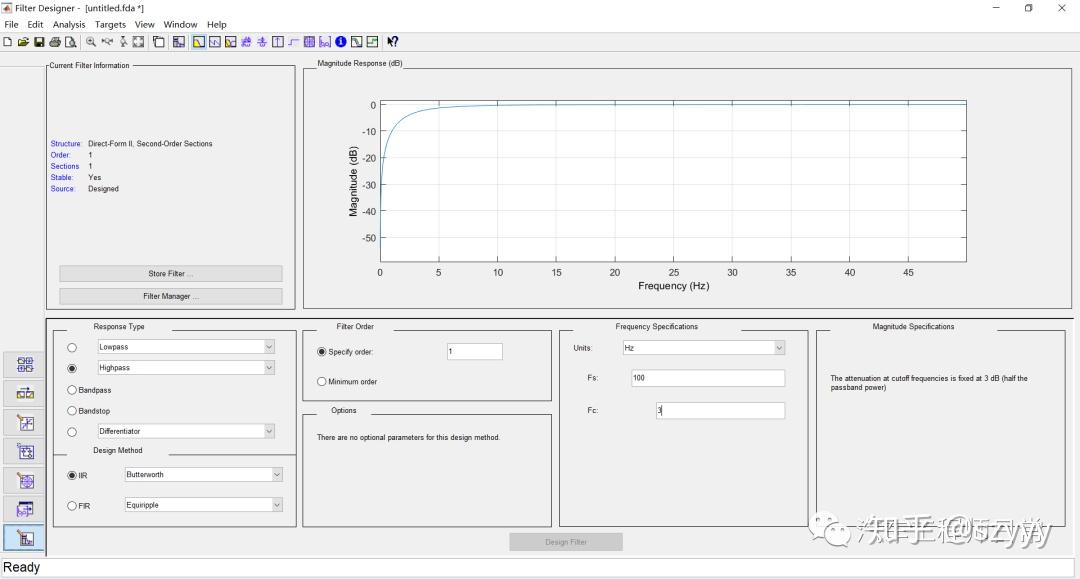The image size is (1080, 579).
Task: Open the Analysis menu
Action: tap(69, 25)
